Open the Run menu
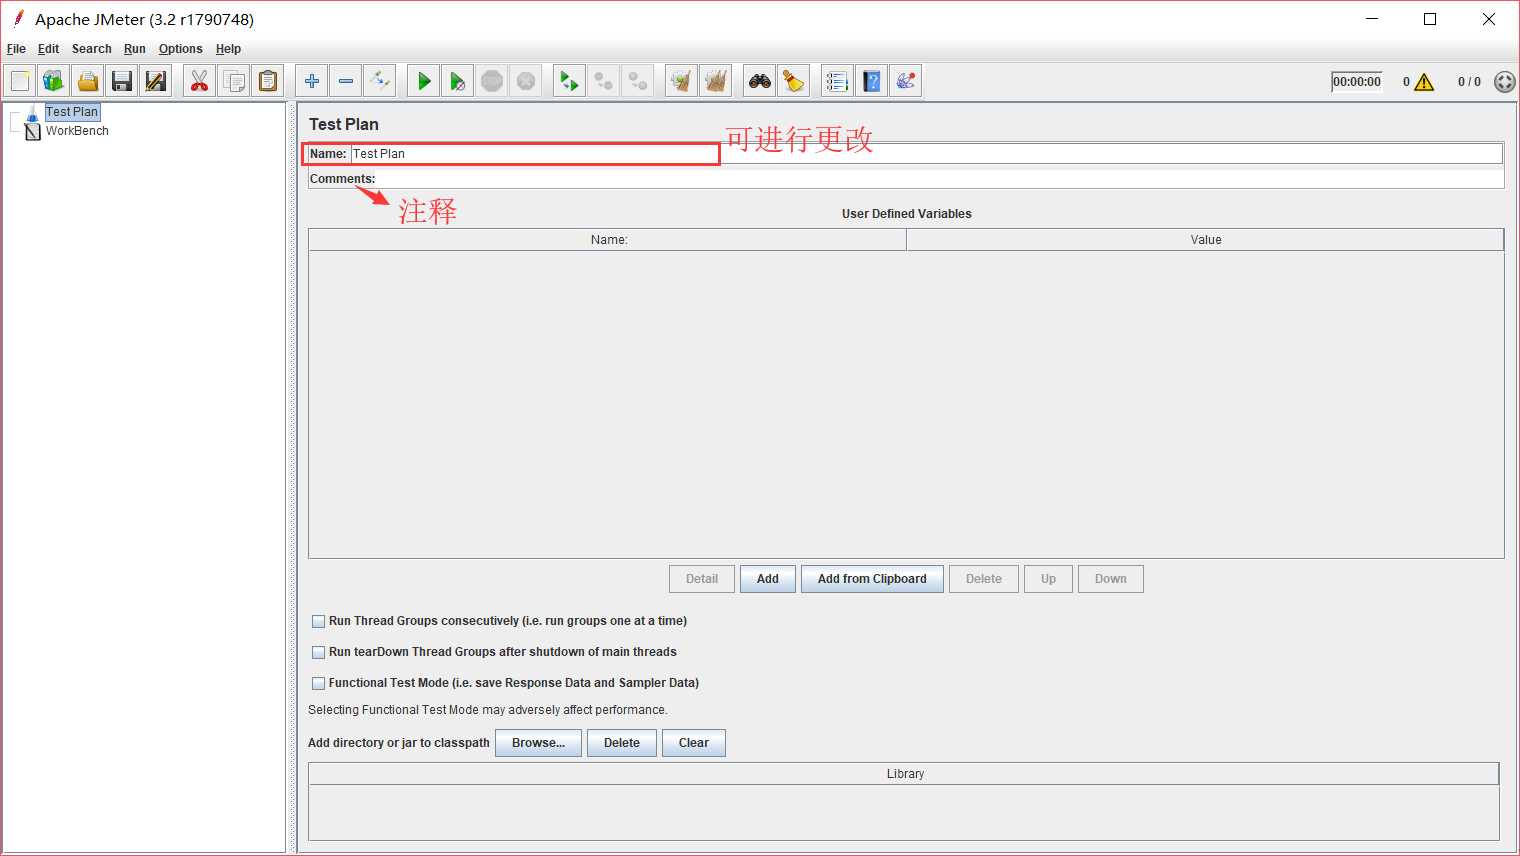 [135, 49]
